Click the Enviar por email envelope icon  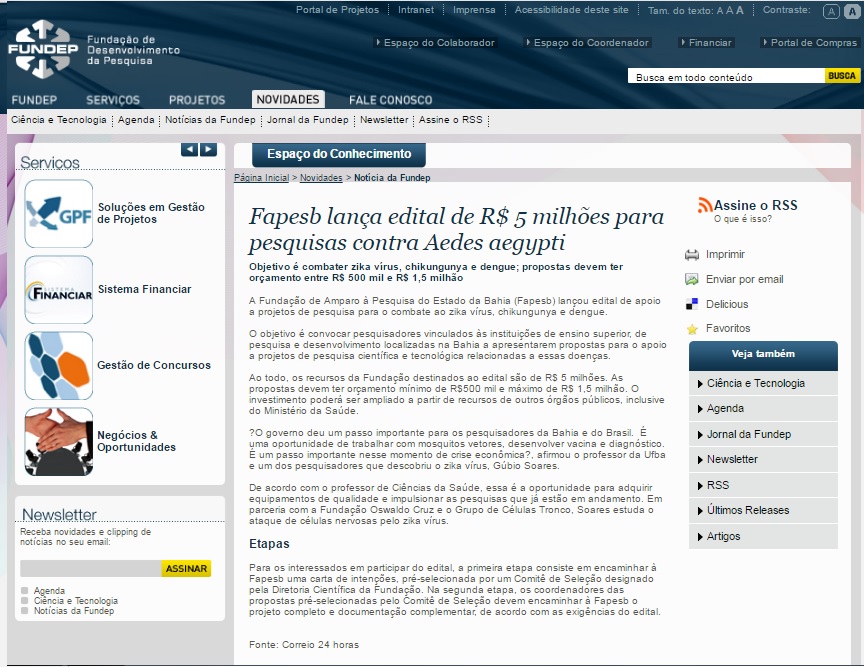point(691,280)
